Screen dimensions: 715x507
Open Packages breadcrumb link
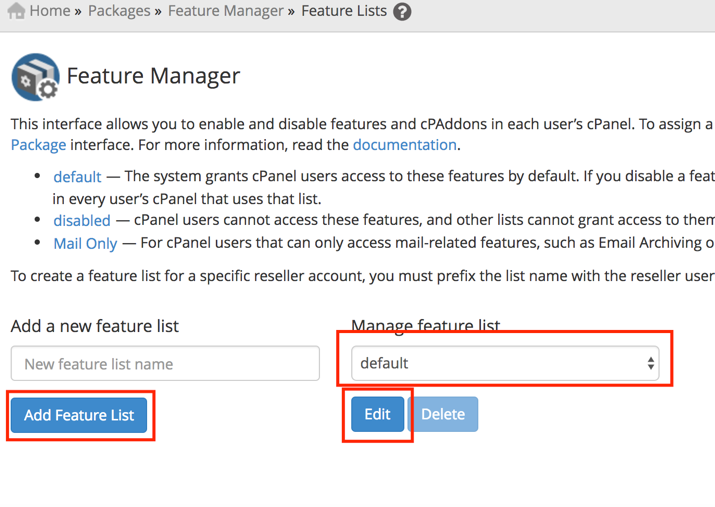(119, 11)
